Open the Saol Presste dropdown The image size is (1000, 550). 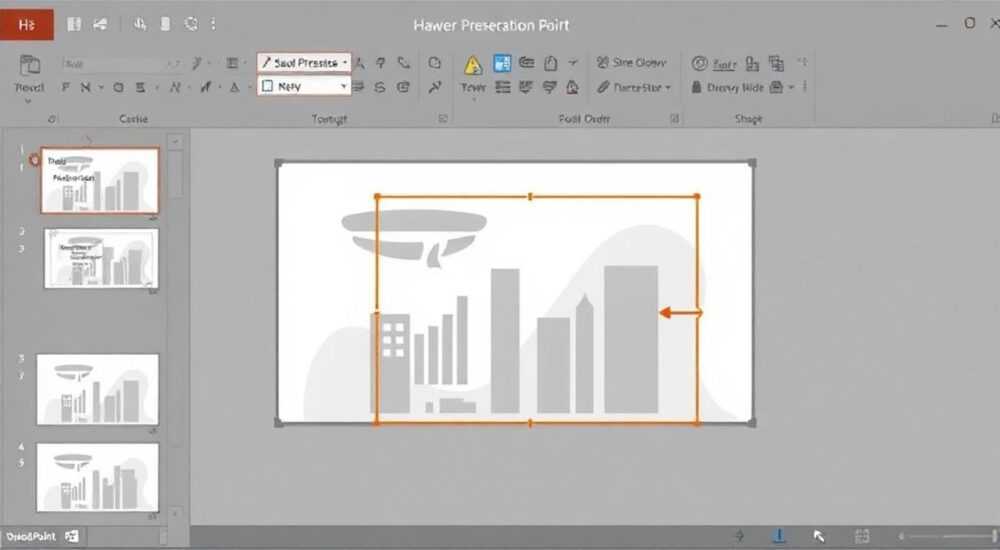pos(304,63)
